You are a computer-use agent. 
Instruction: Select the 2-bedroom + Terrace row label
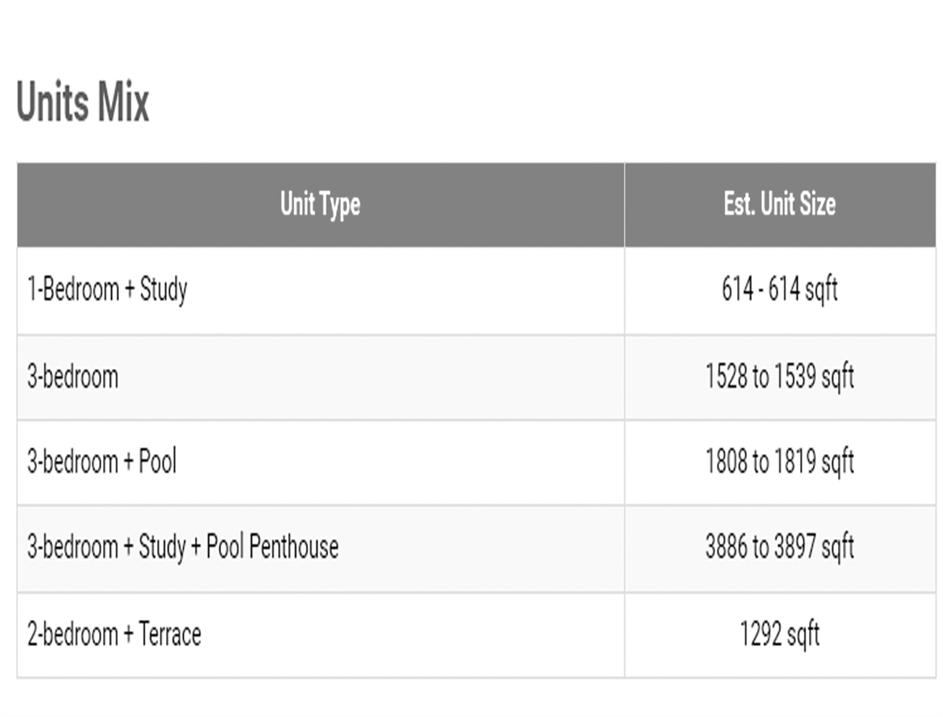click(113, 635)
